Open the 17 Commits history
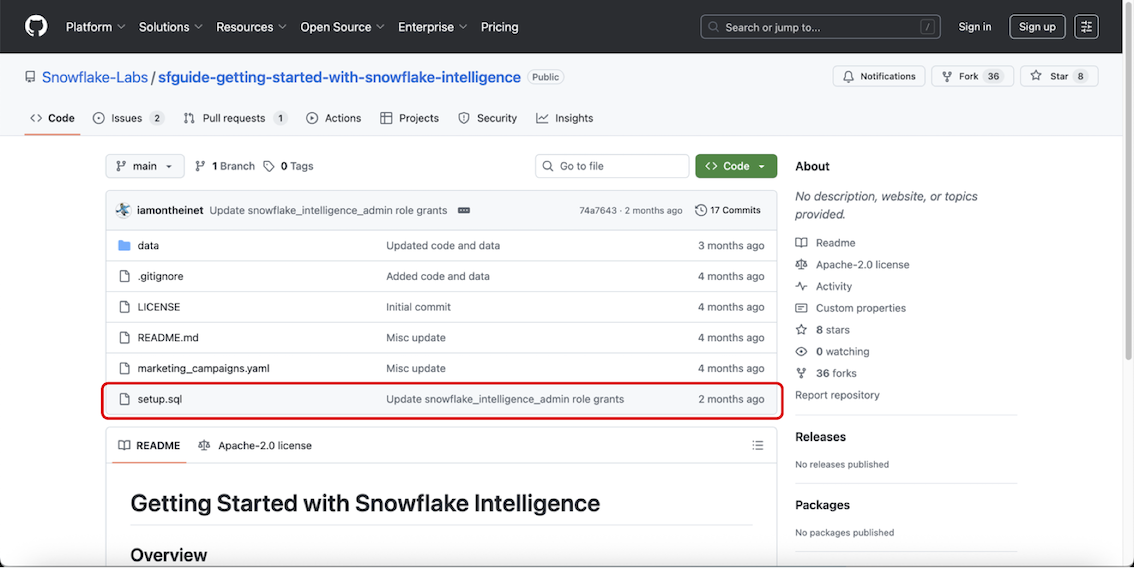Viewport: 1134px width, 568px height. 728,211
